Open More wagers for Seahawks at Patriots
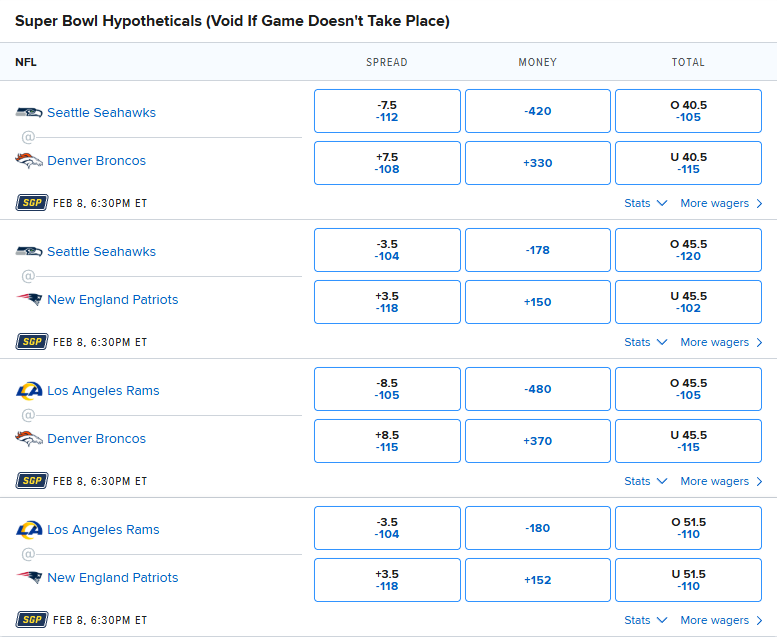The image size is (777, 637). [721, 342]
